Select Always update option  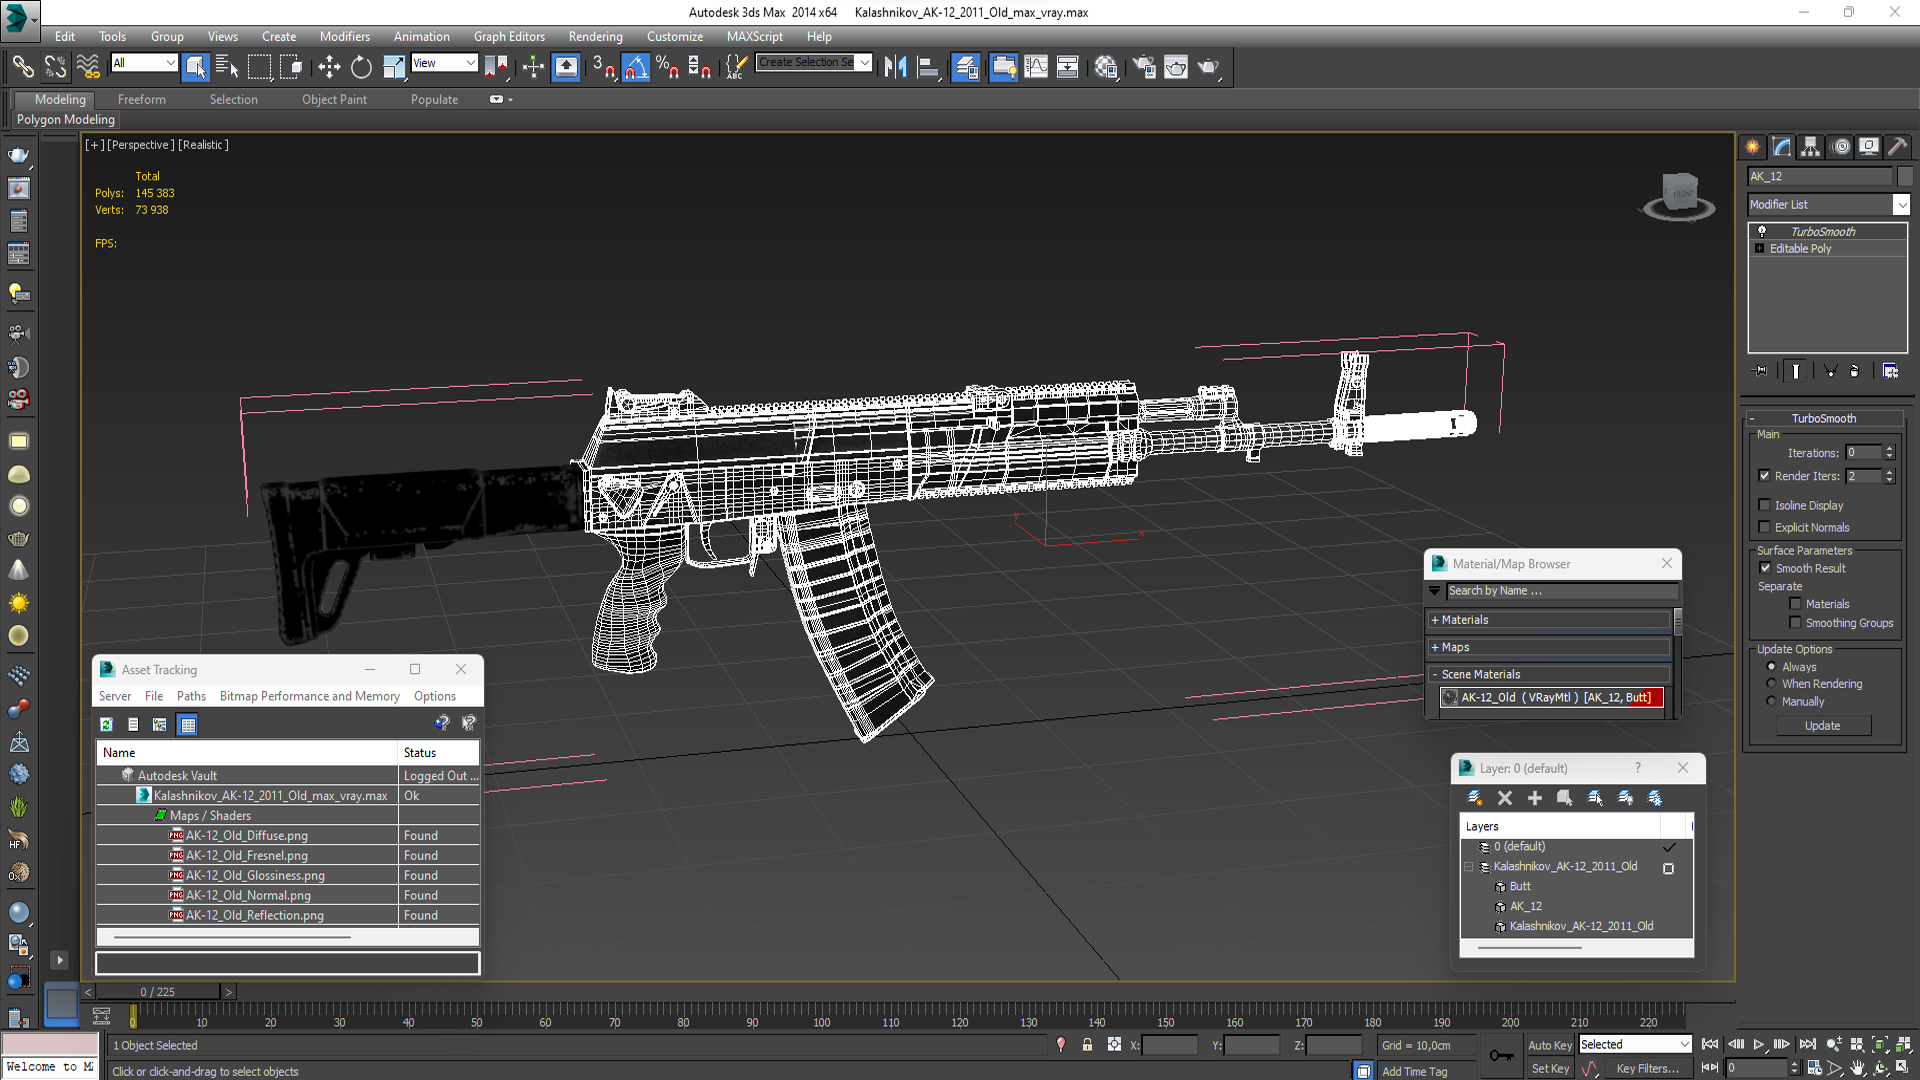[1771, 667]
